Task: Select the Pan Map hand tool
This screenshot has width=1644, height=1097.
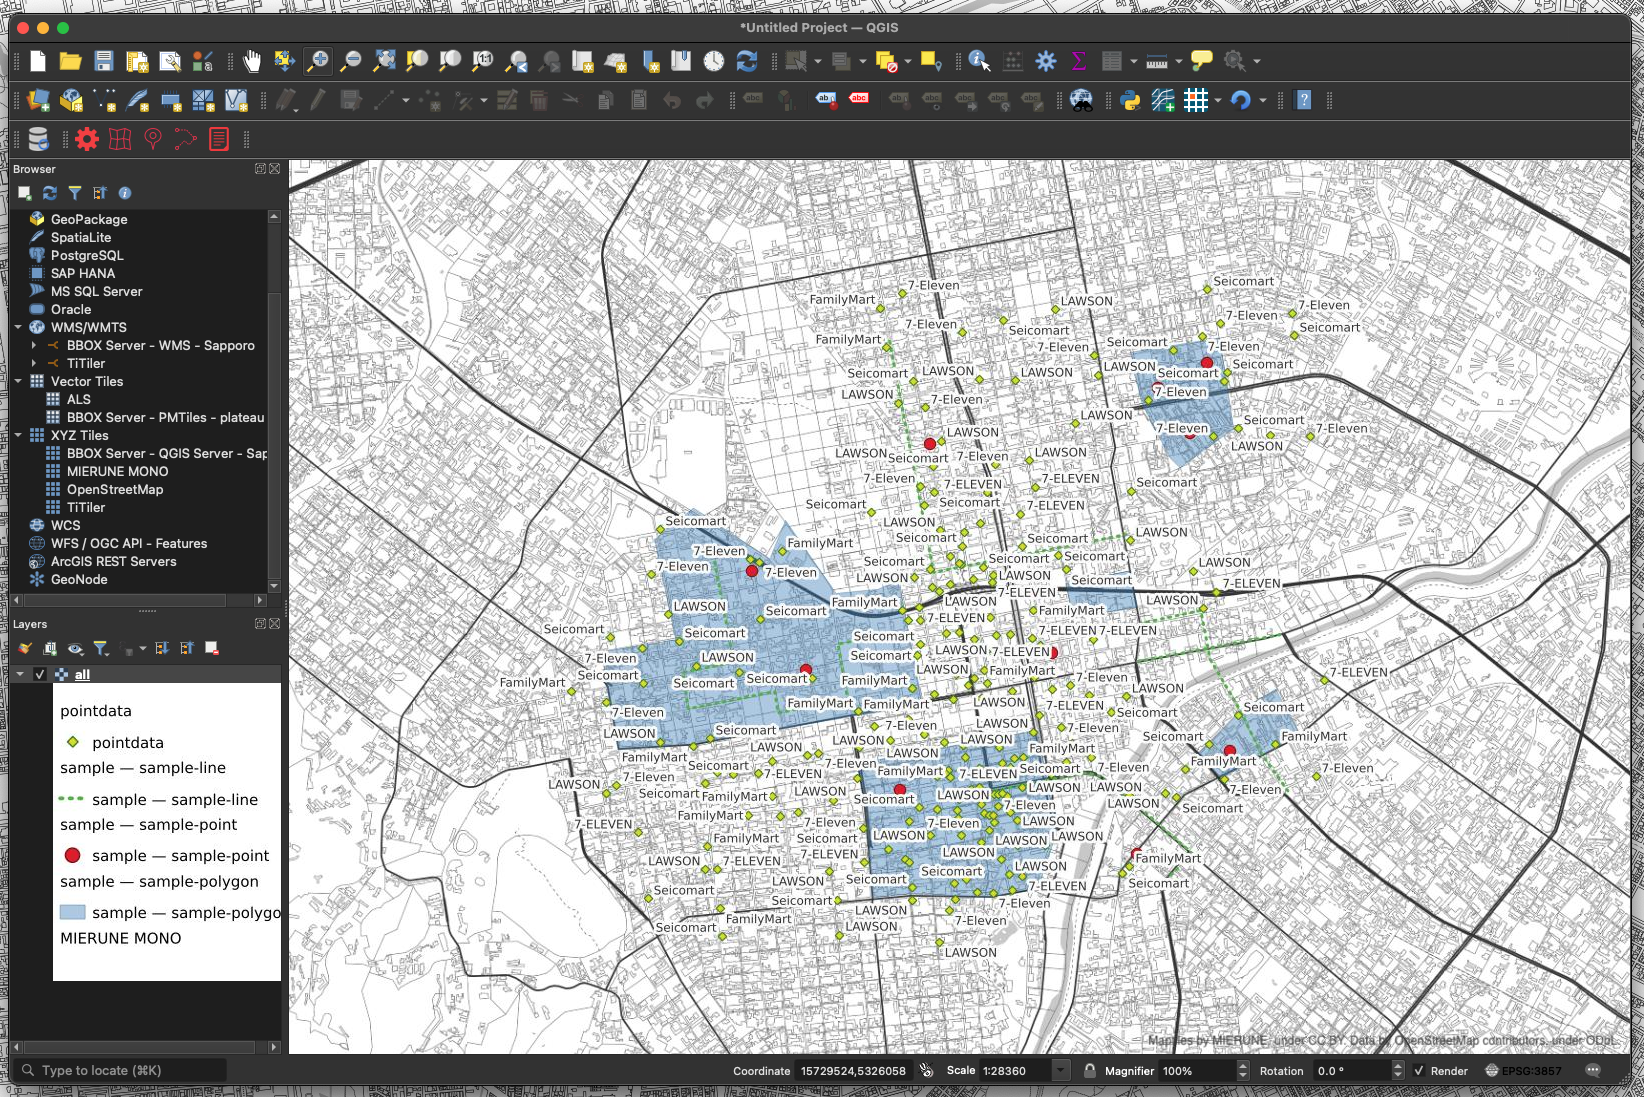Action: click(x=252, y=62)
